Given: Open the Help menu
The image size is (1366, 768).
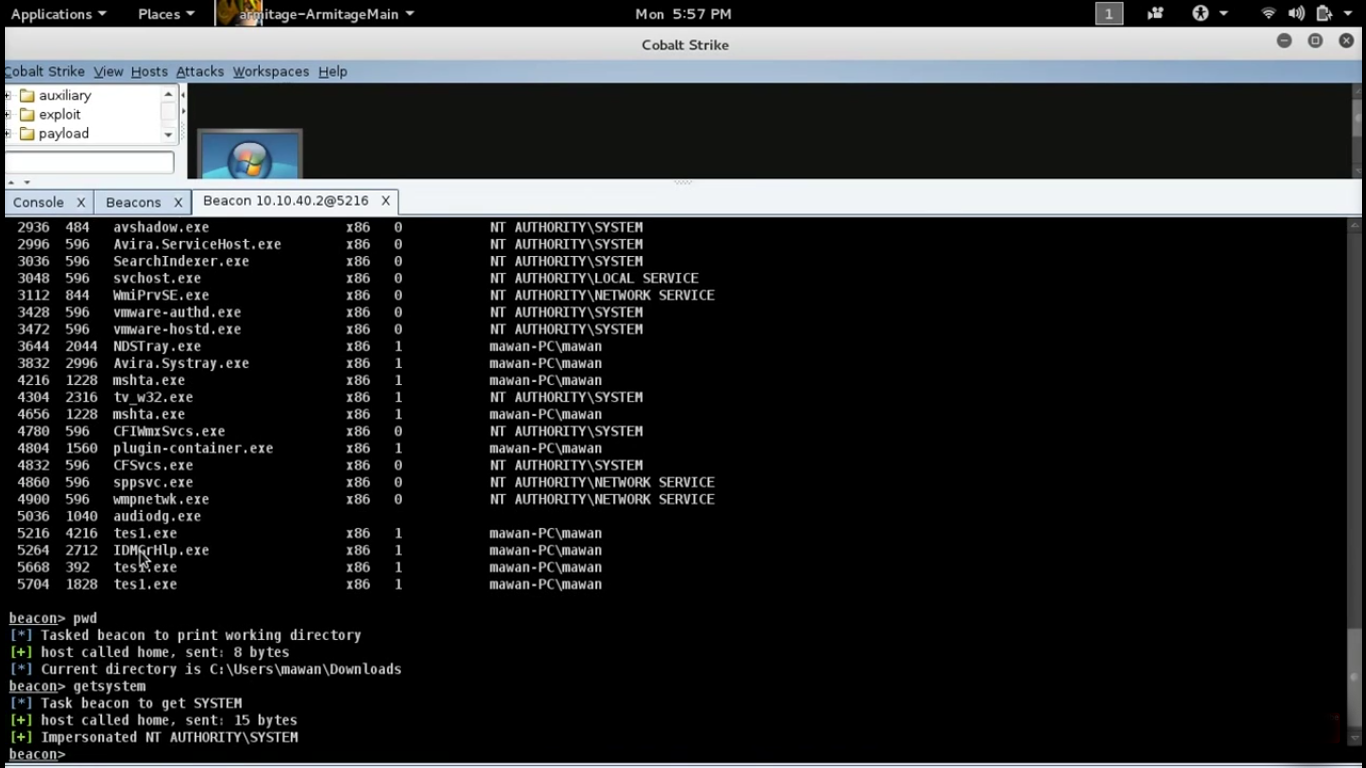Looking at the screenshot, I should 332,72.
